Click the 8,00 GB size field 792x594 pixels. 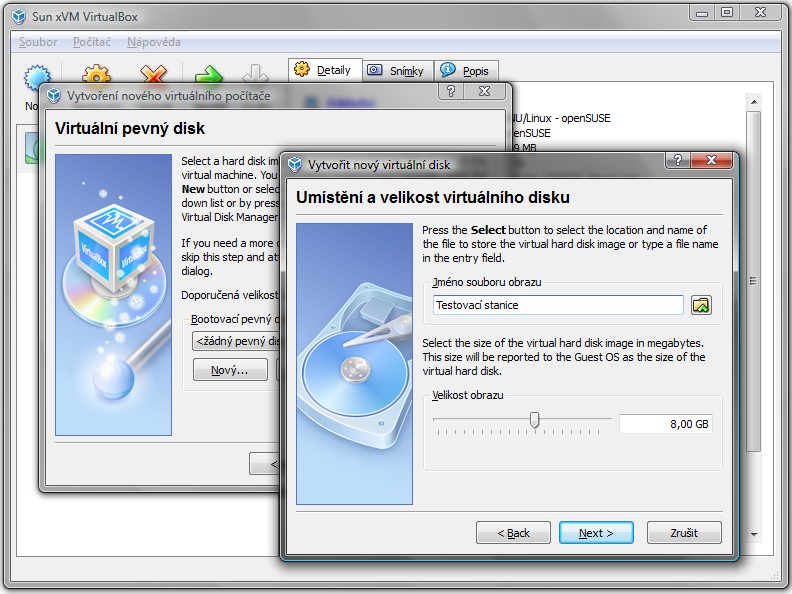coord(666,424)
